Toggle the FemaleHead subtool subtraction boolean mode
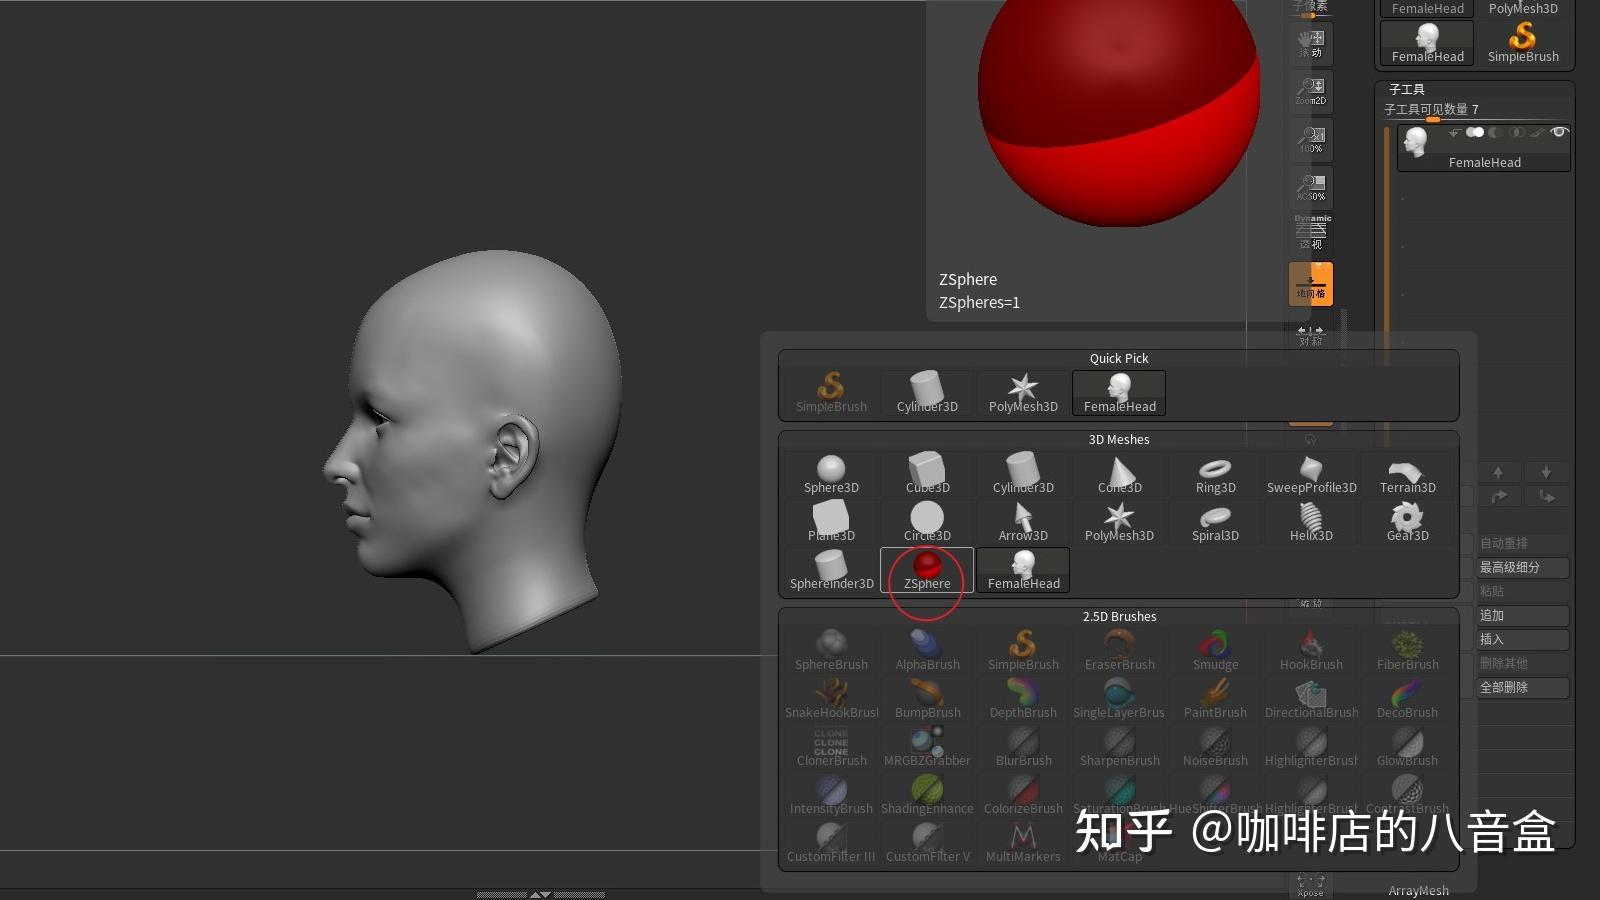 coord(1496,132)
